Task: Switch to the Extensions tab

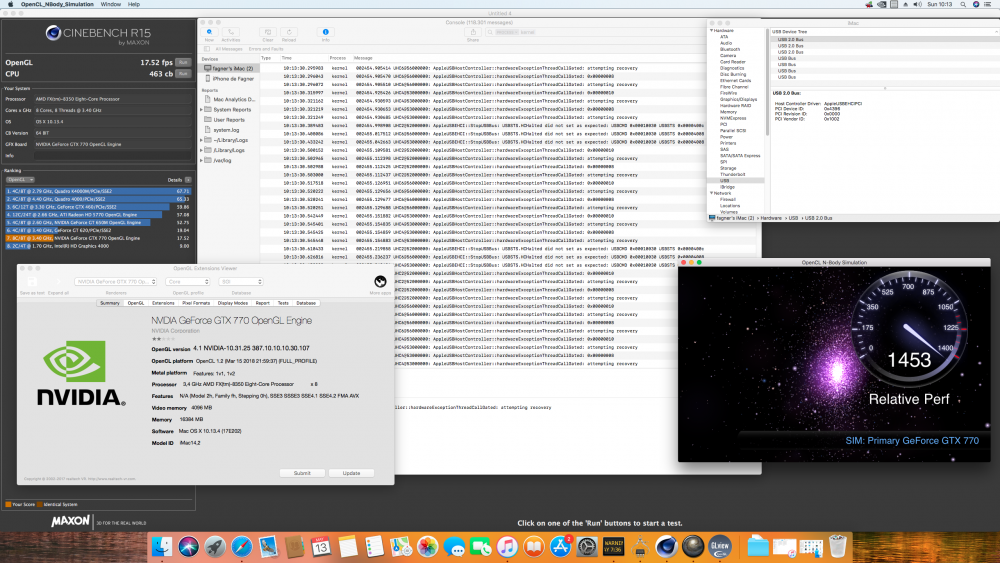Action: click(x=163, y=303)
